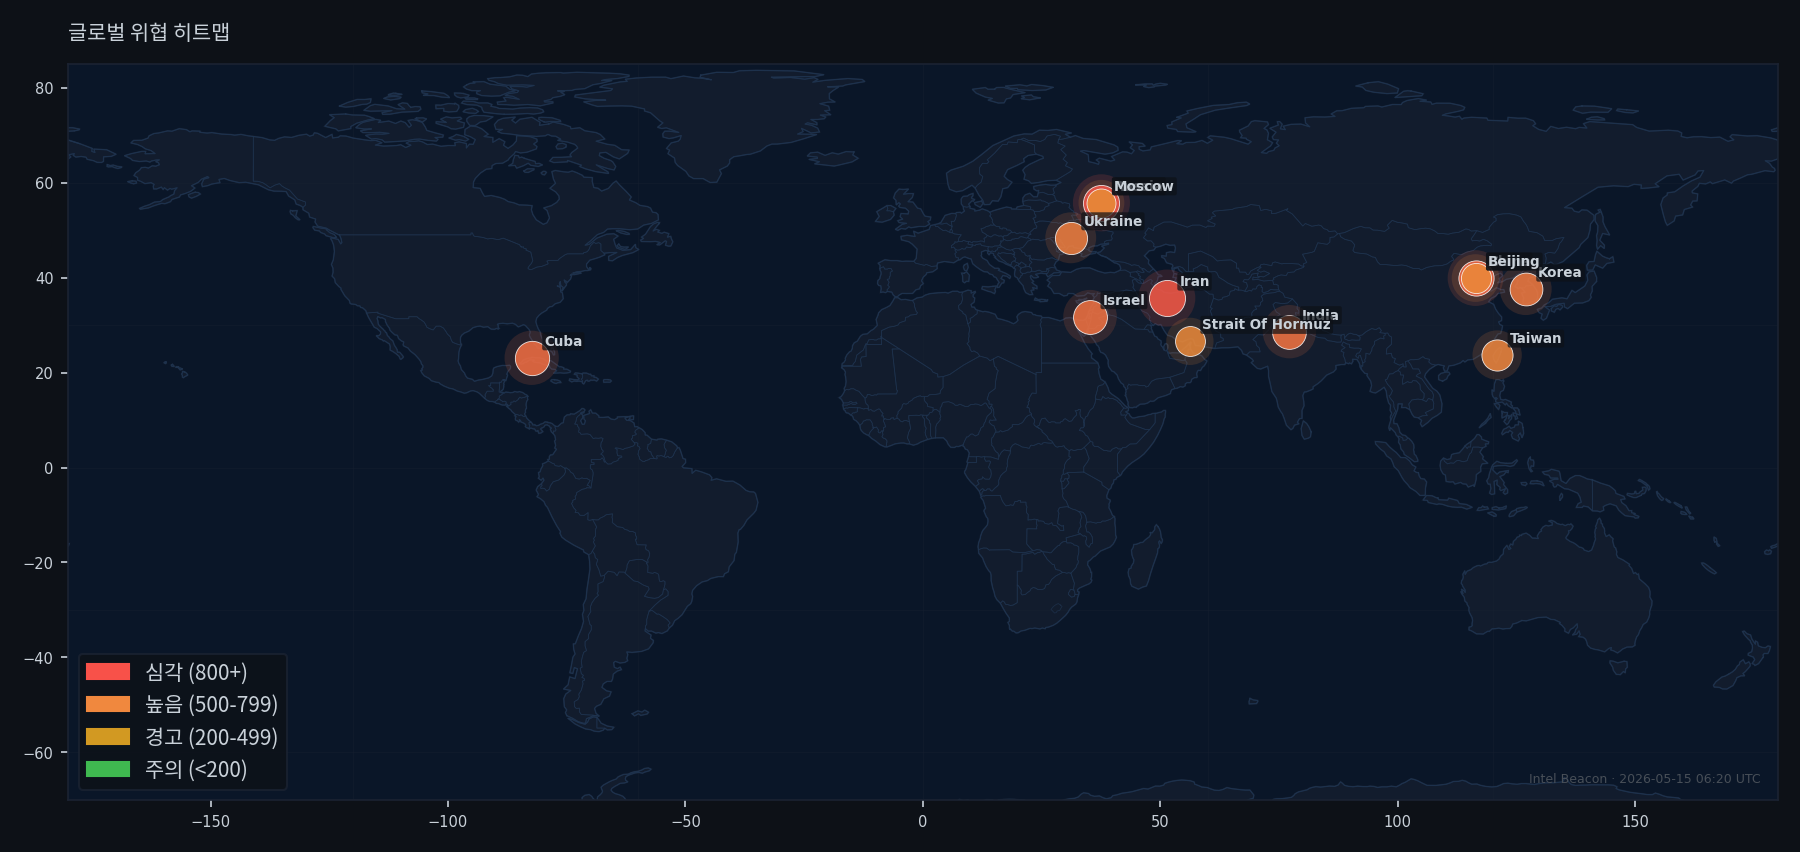Image resolution: width=1800 pixels, height=852 pixels.
Task: Click the 심각 (800+) legend text
Action: coord(196,672)
